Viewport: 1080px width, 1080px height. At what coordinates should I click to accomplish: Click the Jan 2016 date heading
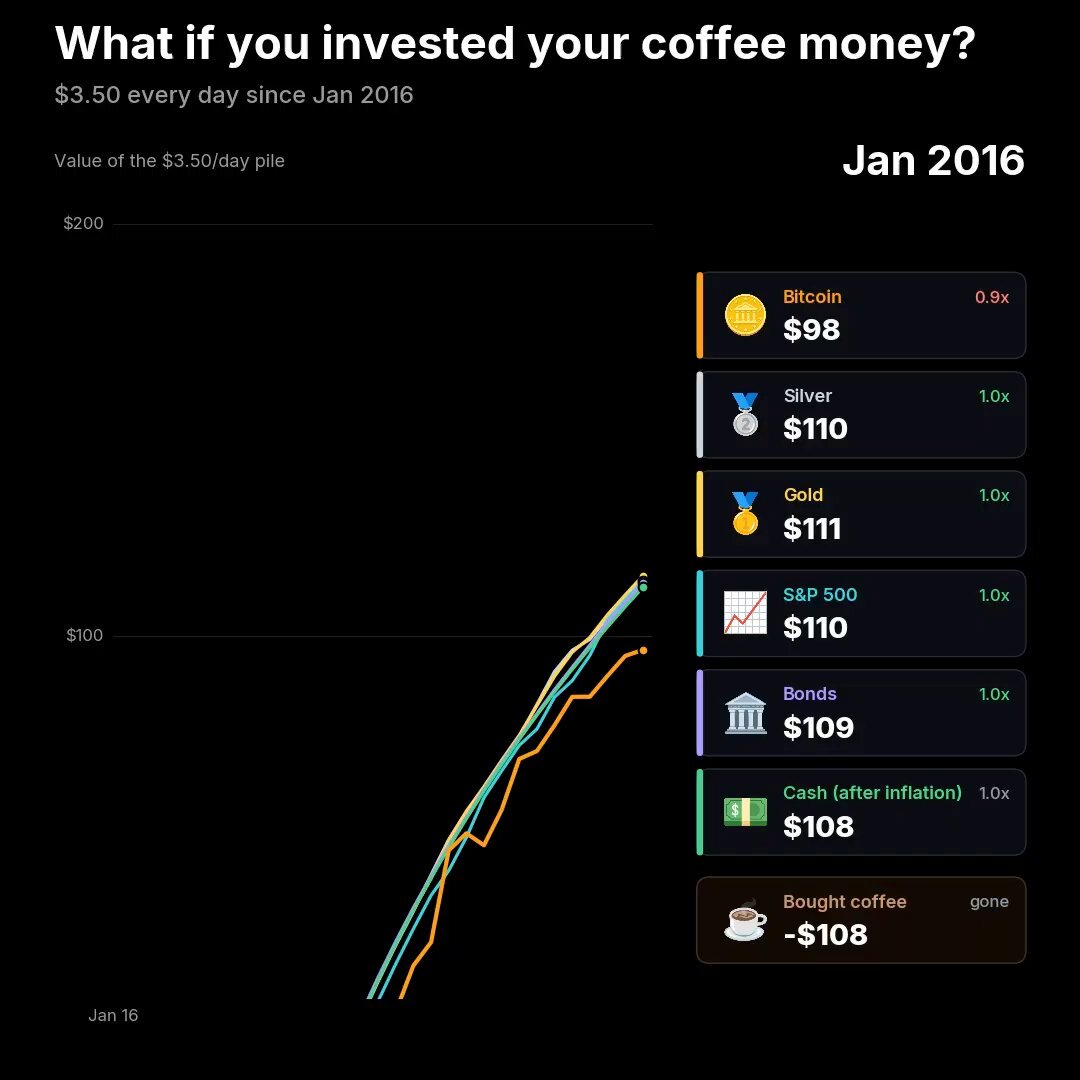933,160
